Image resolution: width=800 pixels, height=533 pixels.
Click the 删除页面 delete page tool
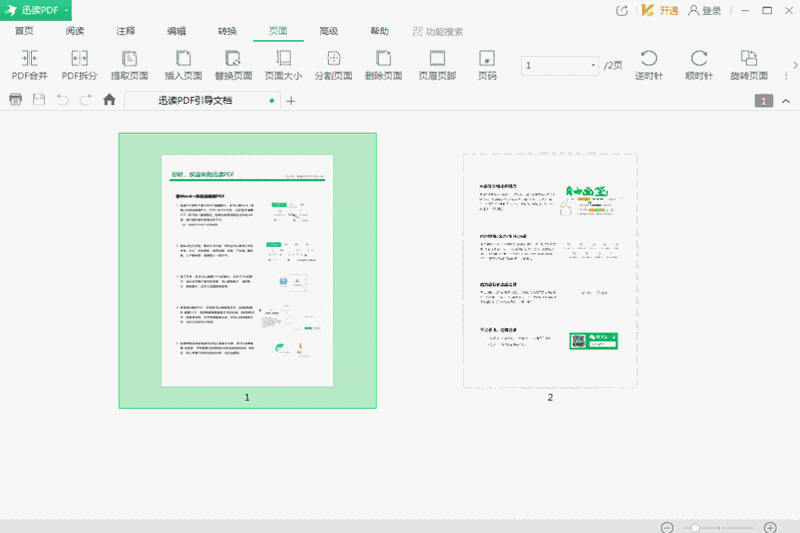pyautogui.click(x=383, y=65)
